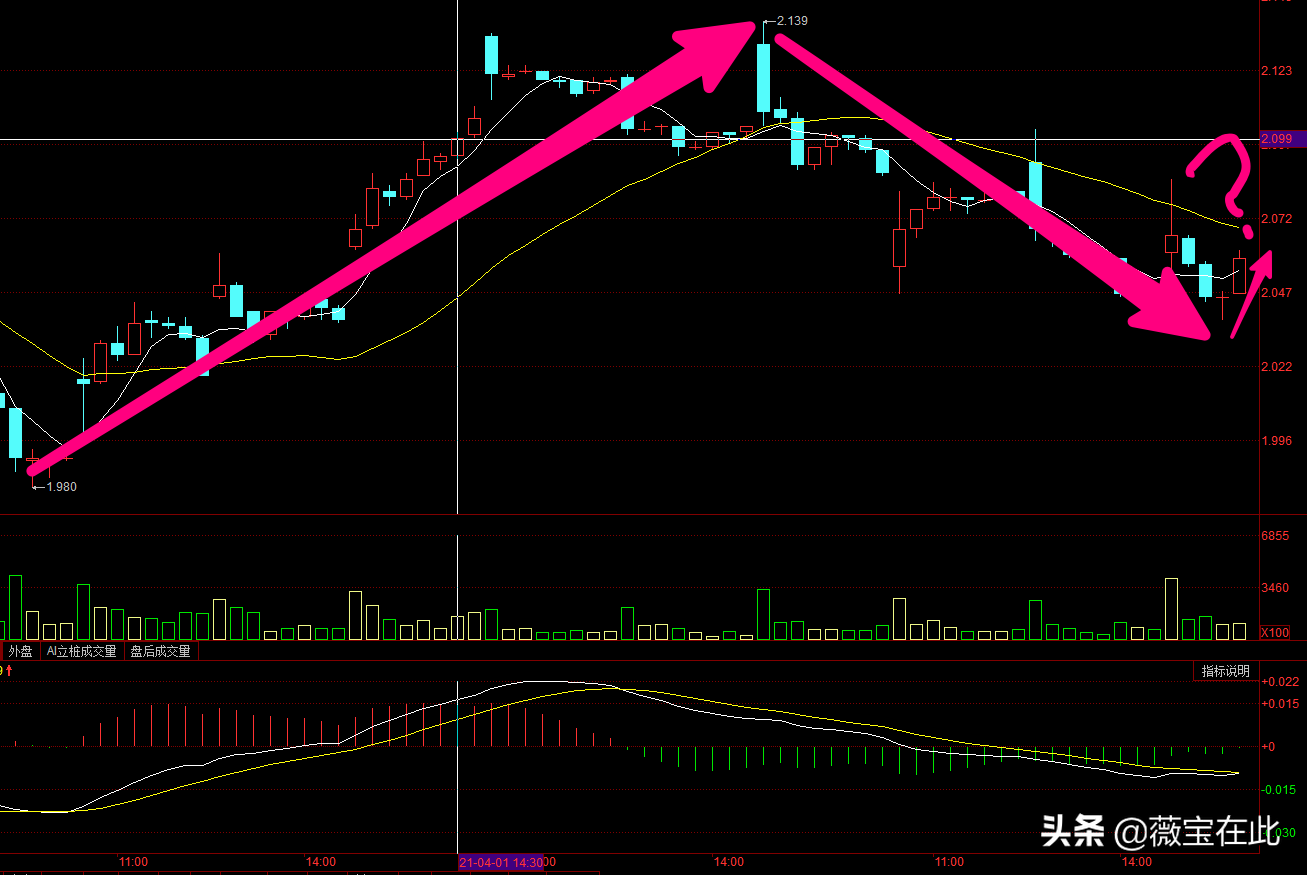Select the 盘后成交量 tab
Viewport: 1307px width, 875px height.
160,651
